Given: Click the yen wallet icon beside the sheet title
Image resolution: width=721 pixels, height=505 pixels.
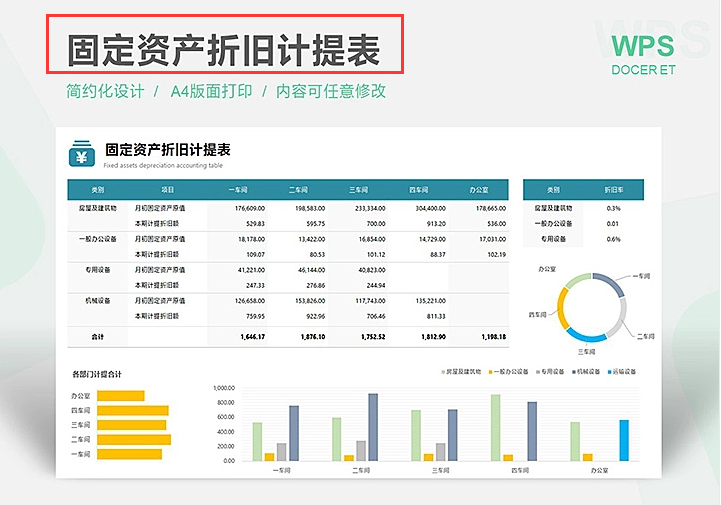Looking at the screenshot, I should (82, 154).
